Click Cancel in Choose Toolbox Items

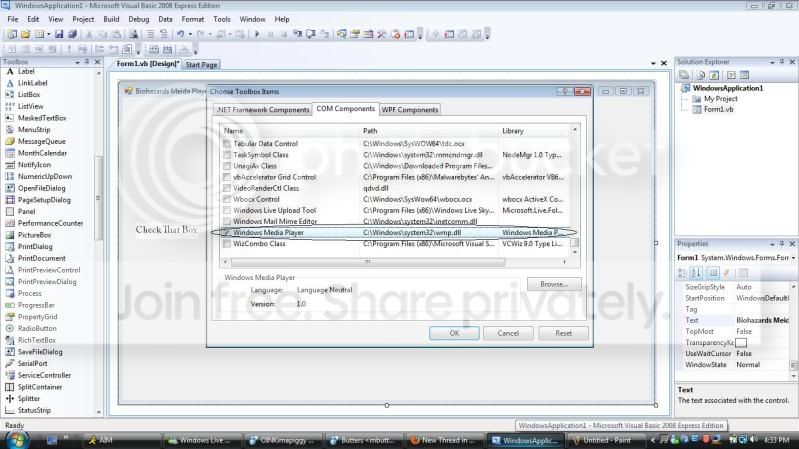(508, 333)
